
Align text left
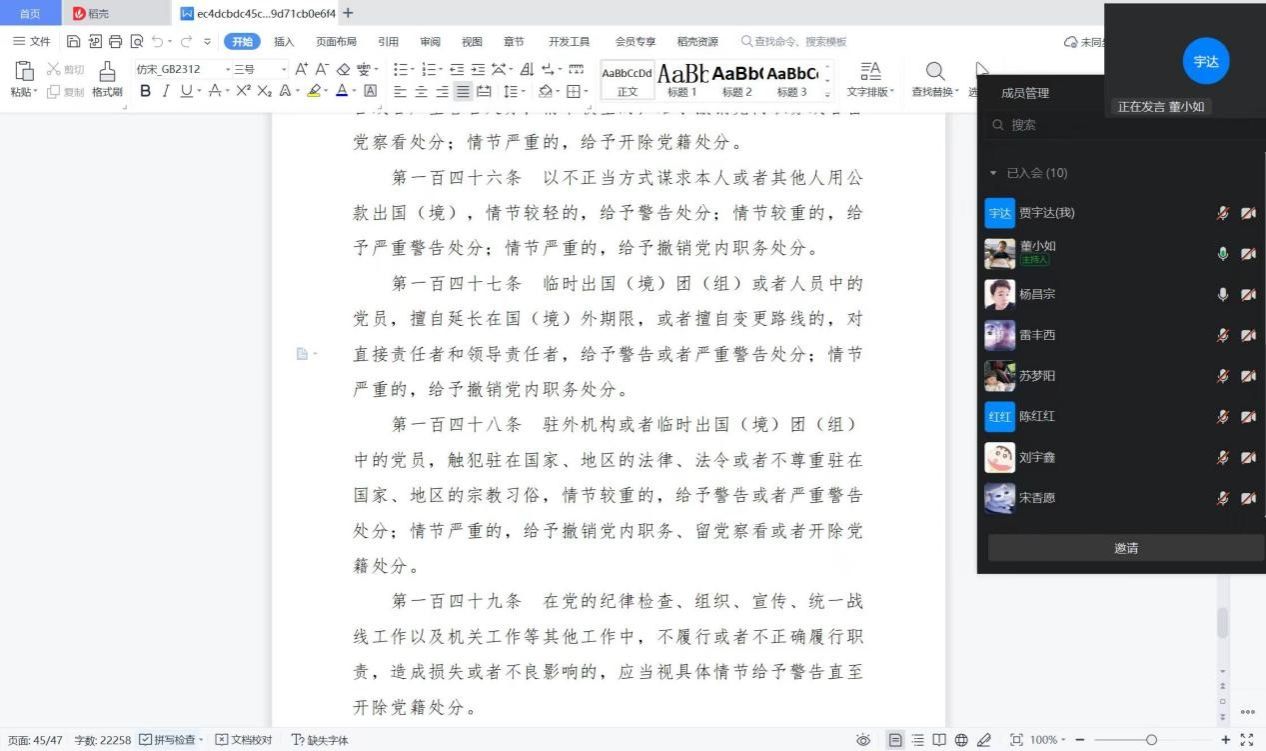(x=400, y=91)
